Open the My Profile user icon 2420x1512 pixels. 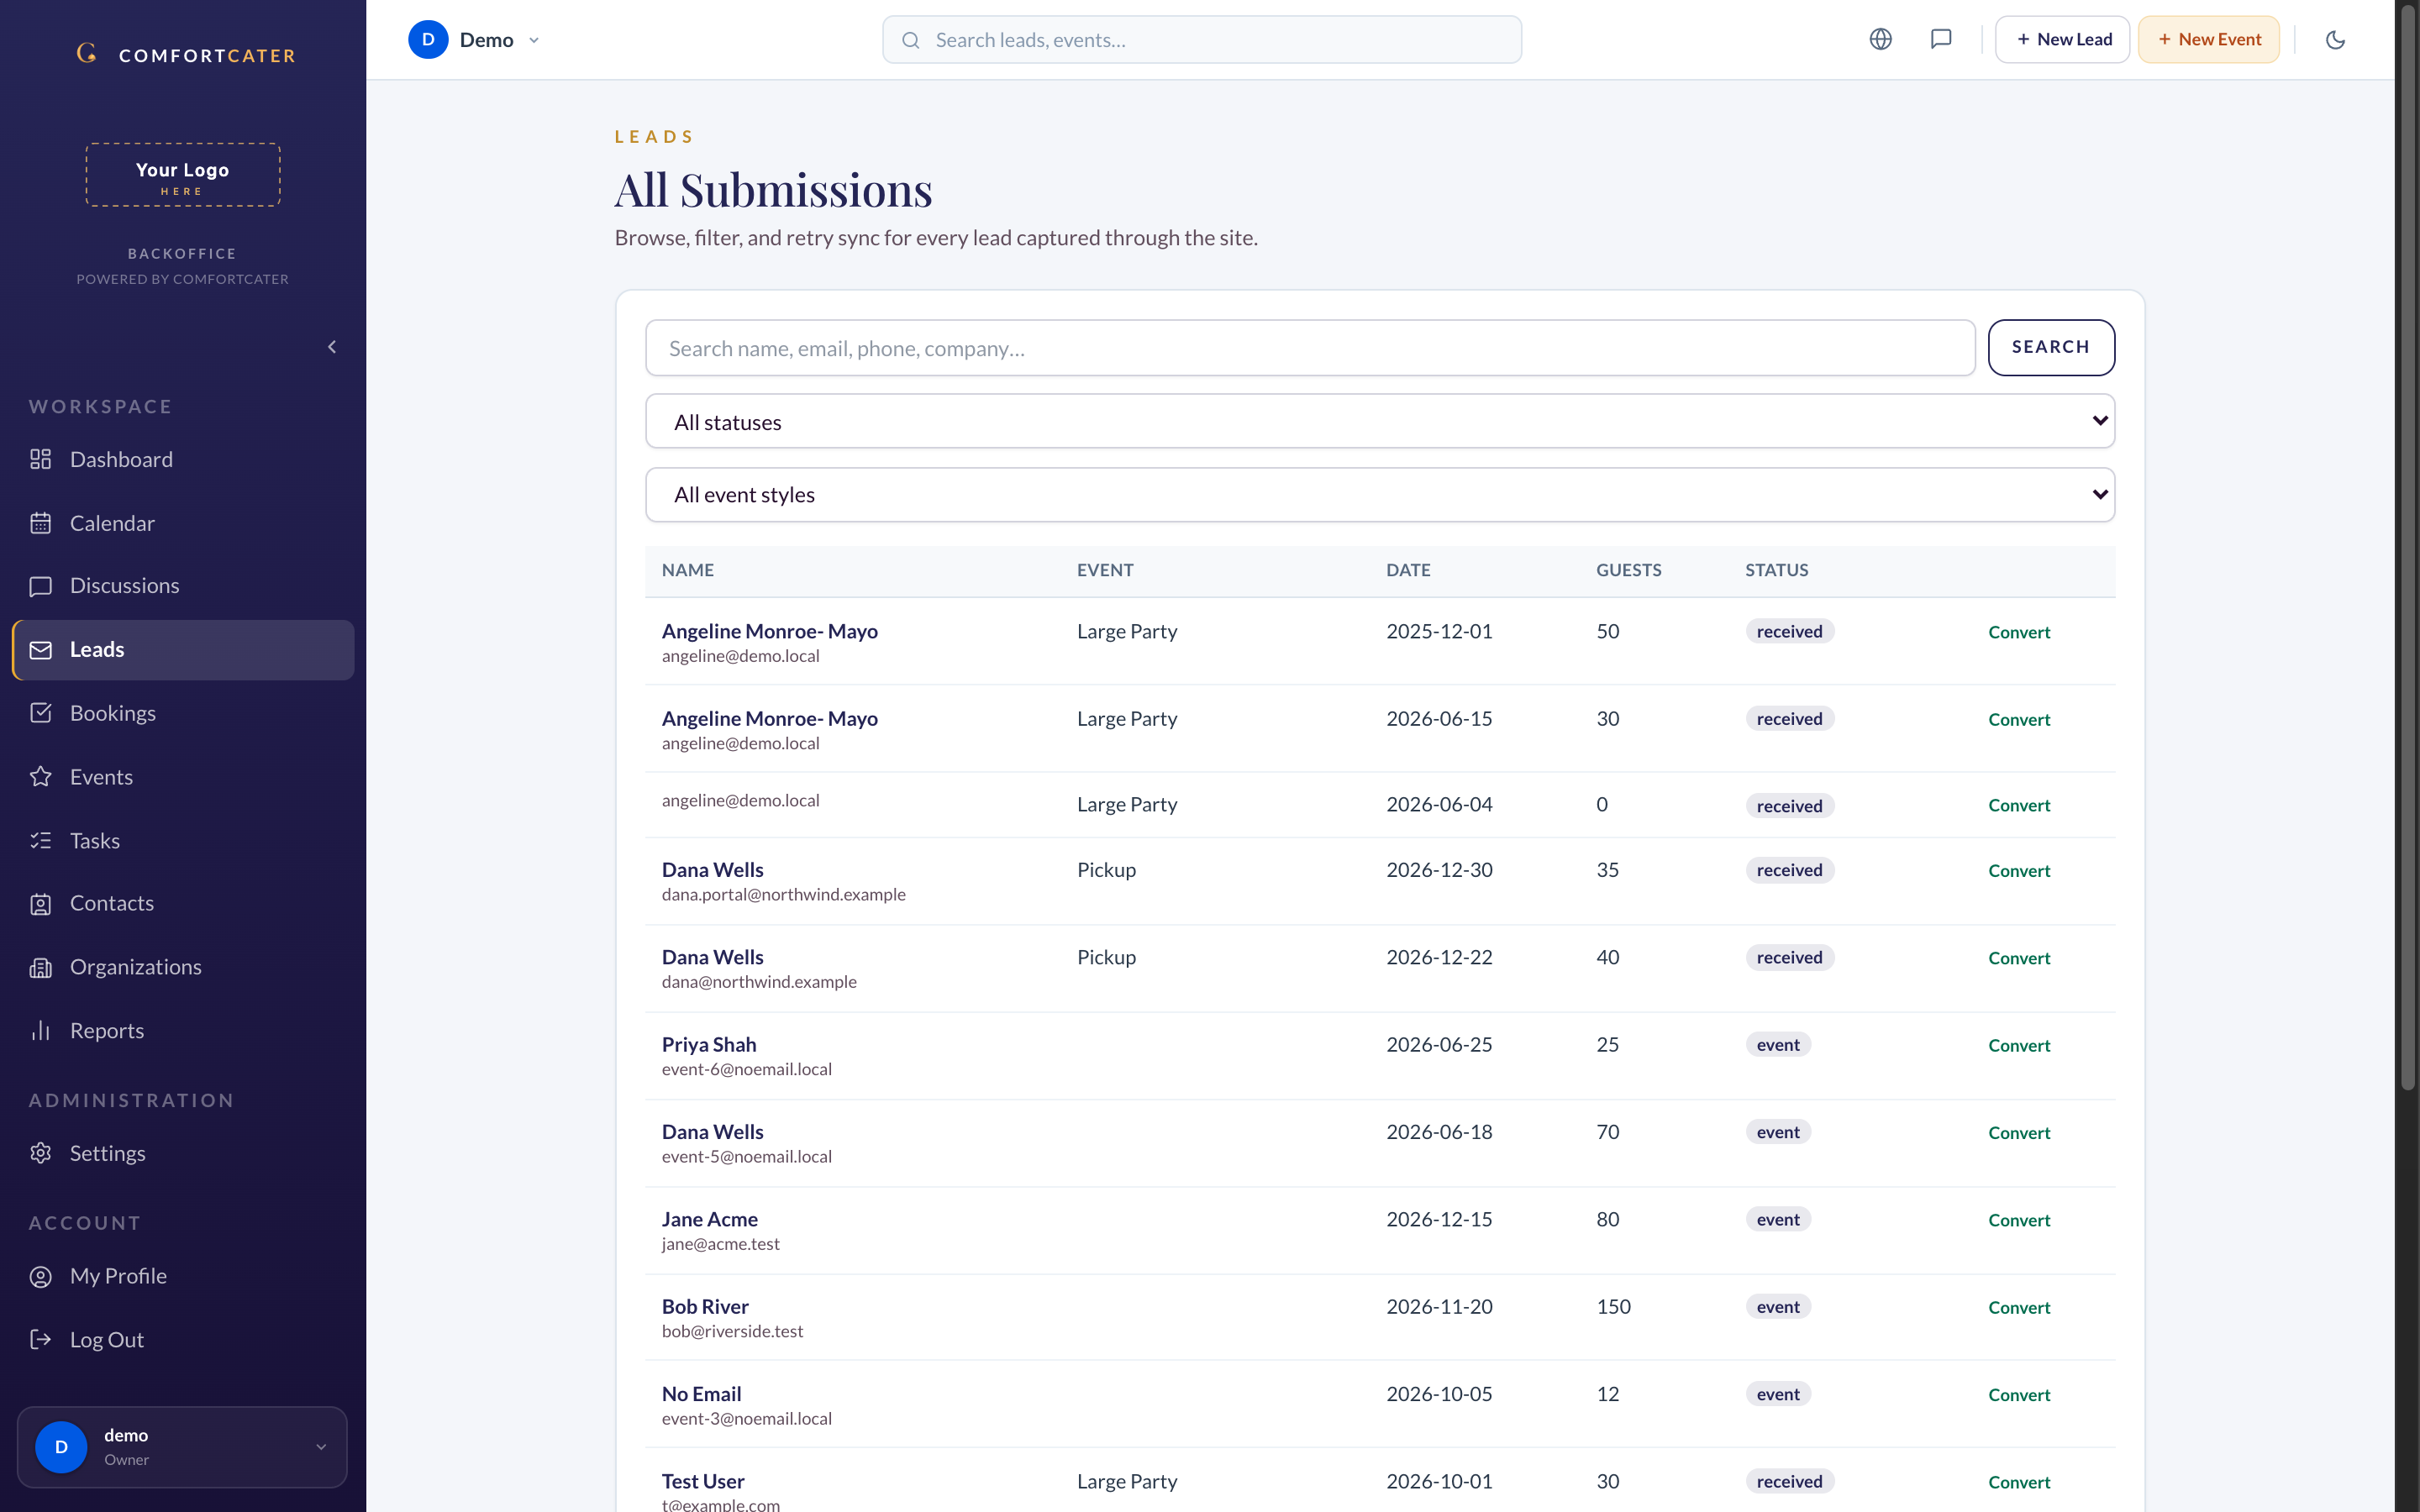coord(40,1276)
